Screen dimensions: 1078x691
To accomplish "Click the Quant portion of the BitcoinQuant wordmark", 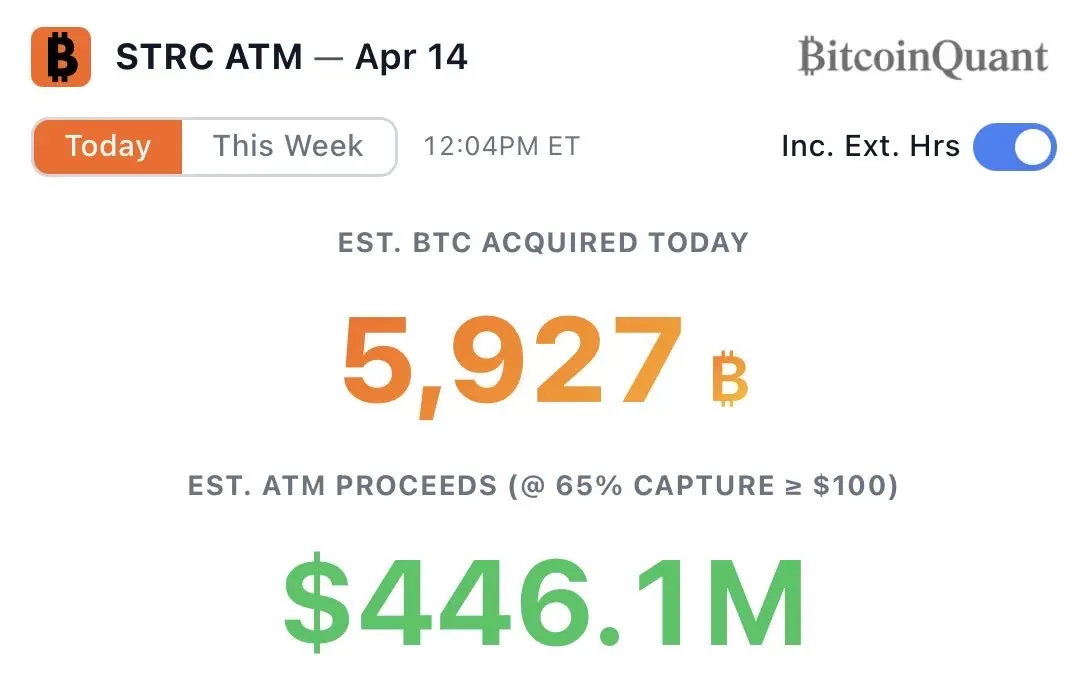I will point(991,58).
